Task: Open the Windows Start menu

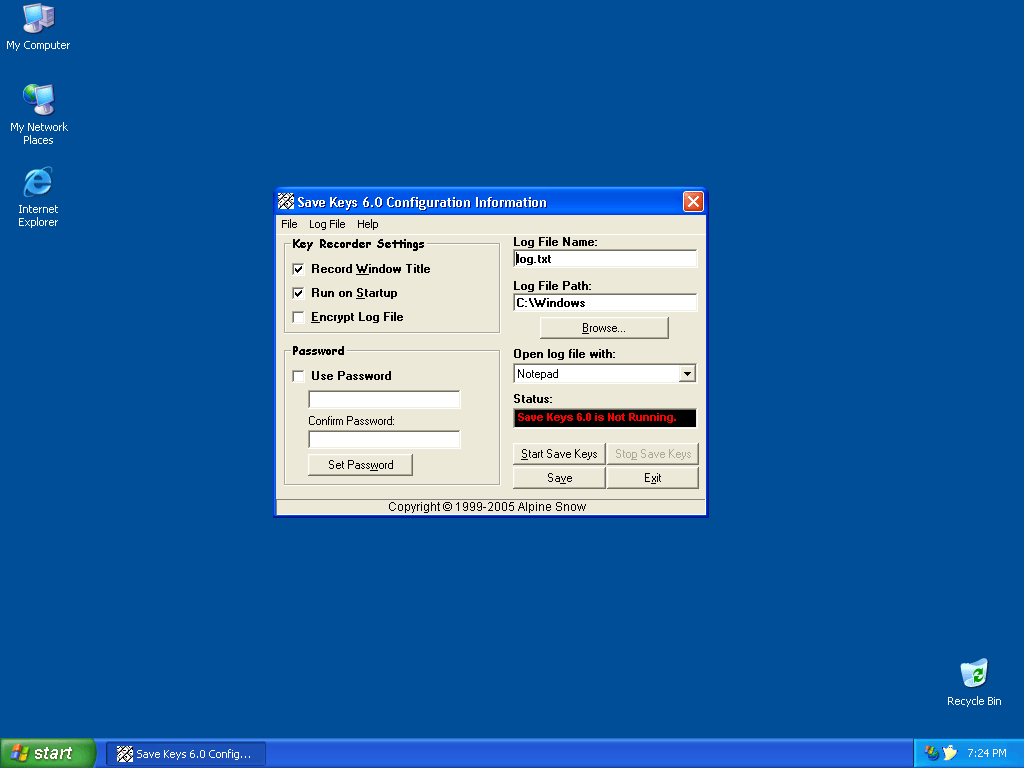Action: [x=48, y=753]
